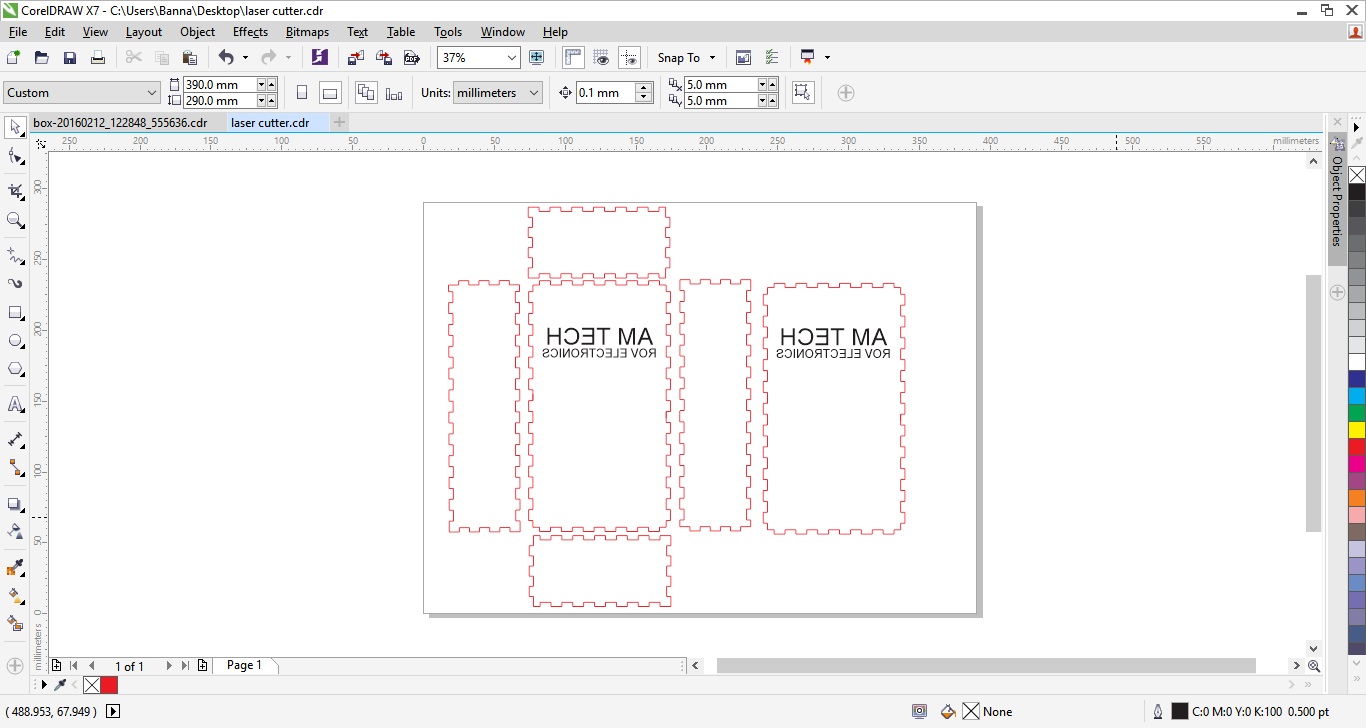Open the Effects menu
This screenshot has width=1366, height=728.
pos(250,32)
